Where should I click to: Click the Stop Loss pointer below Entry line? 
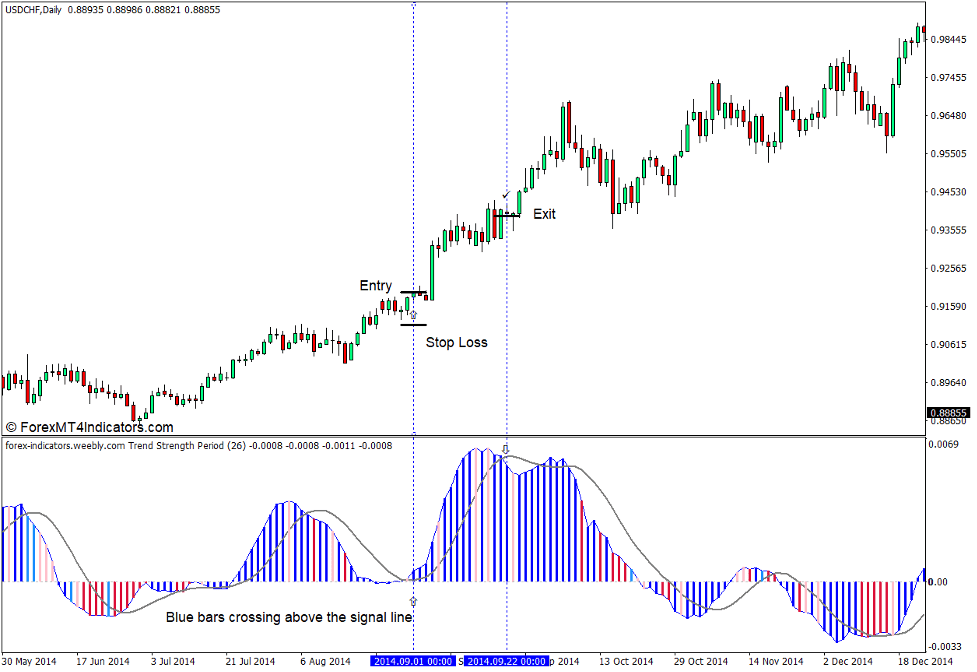pyautogui.click(x=414, y=315)
